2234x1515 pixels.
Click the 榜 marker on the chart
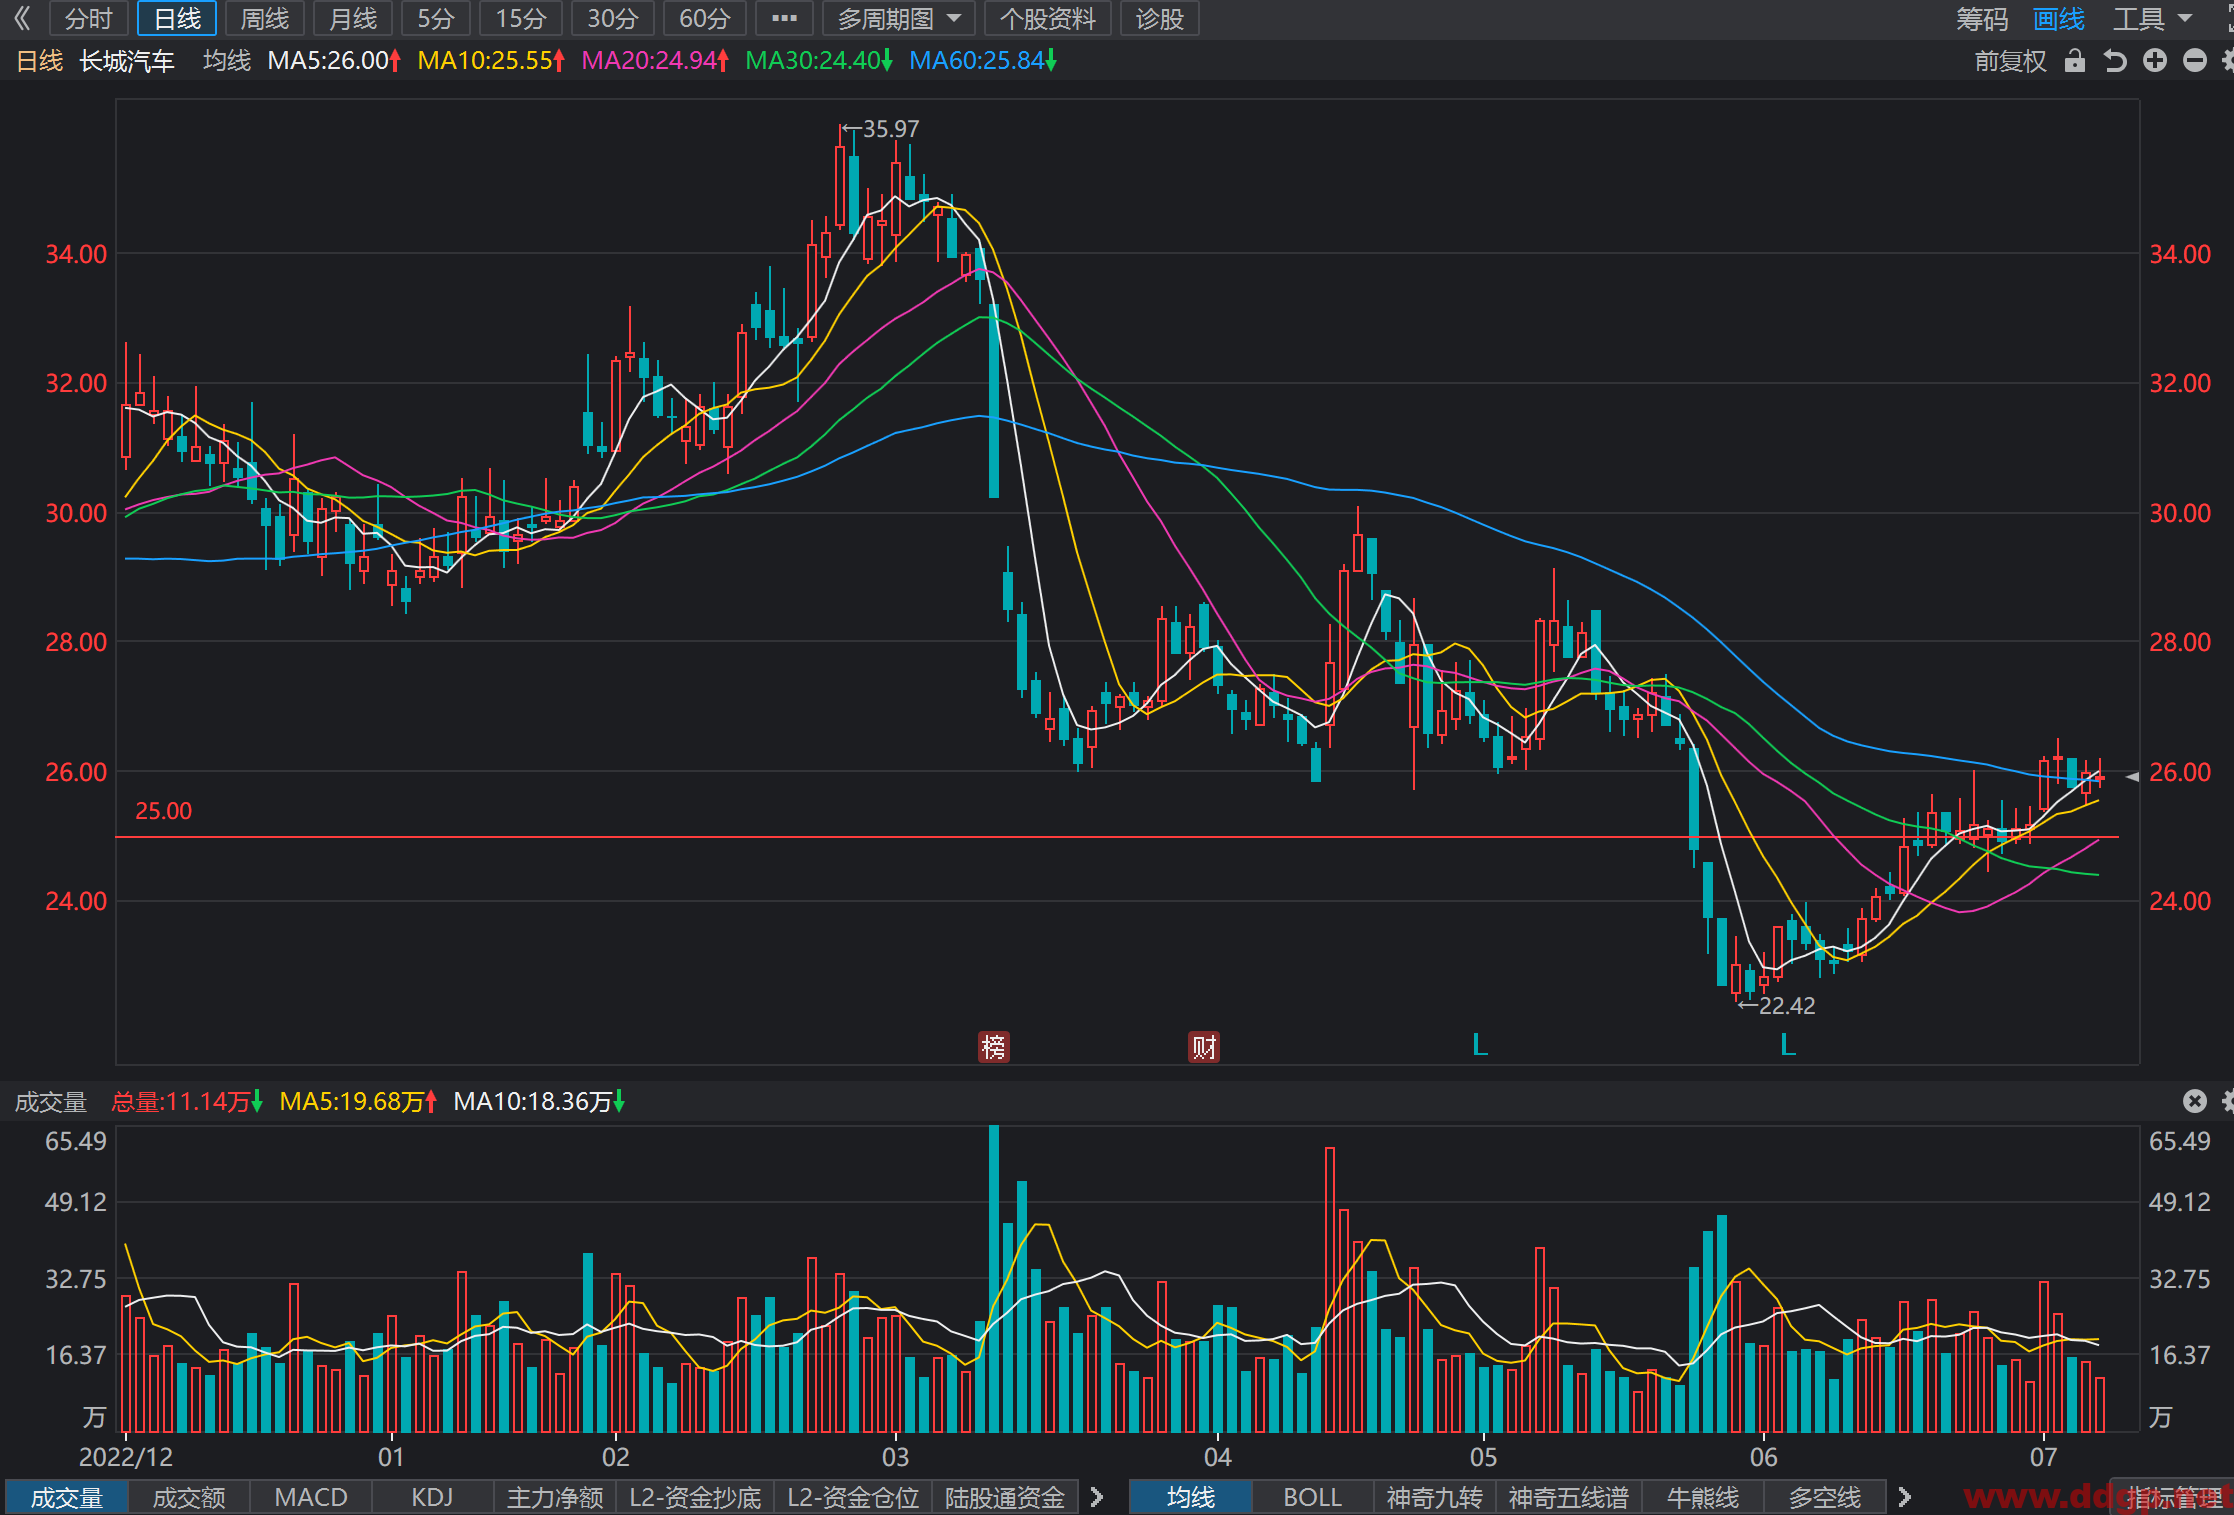(x=993, y=1047)
